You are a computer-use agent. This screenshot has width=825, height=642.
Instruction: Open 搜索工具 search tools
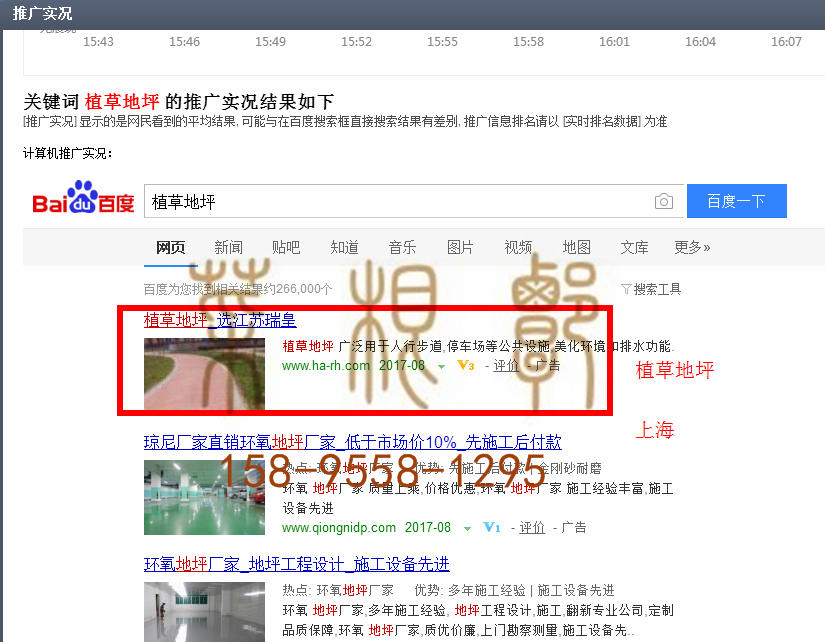click(x=657, y=289)
